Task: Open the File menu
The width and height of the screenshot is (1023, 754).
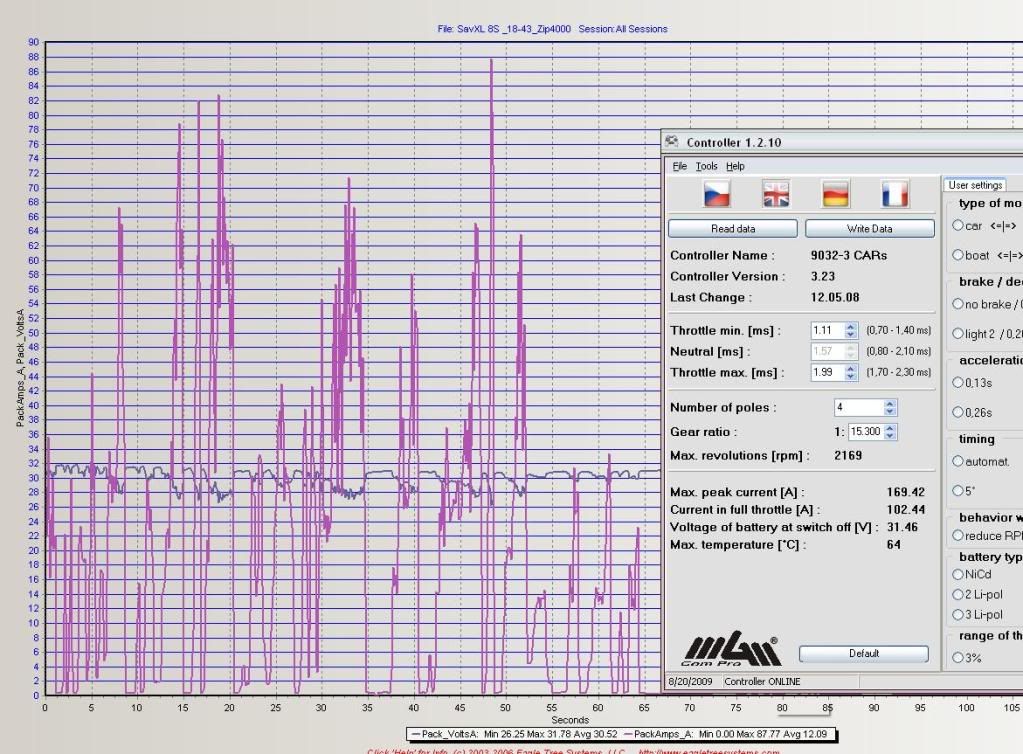Action: pyautogui.click(x=680, y=166)
